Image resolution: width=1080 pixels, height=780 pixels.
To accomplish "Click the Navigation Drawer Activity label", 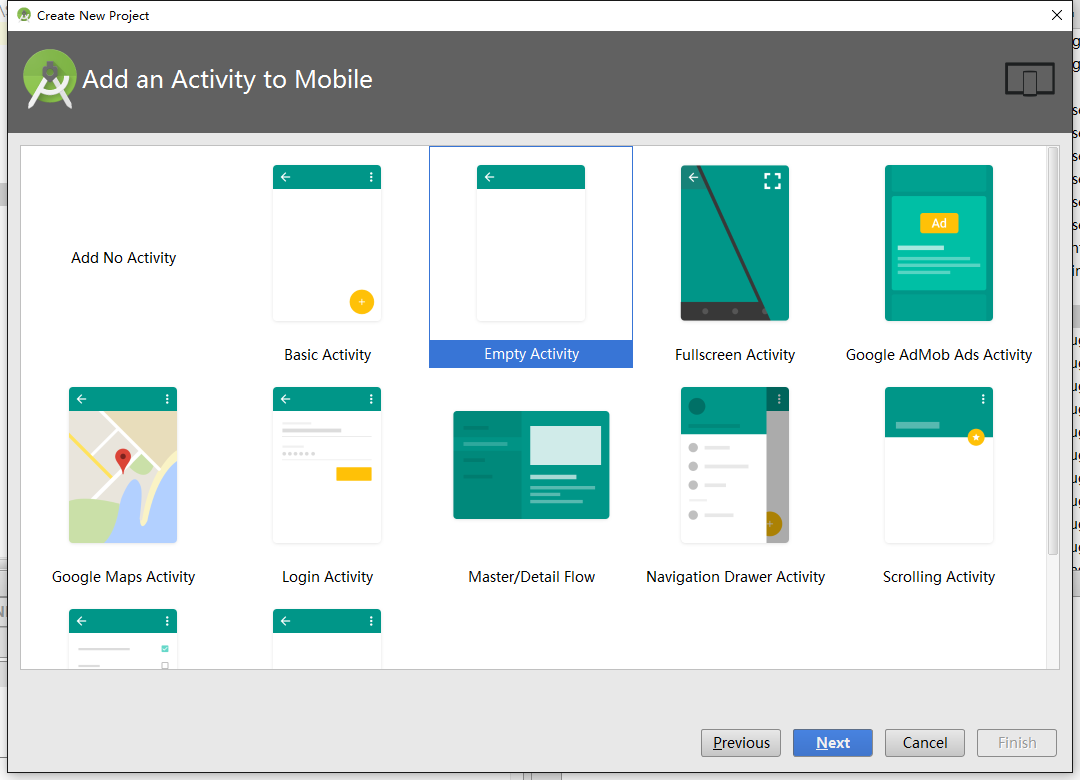I will coord(735,577).
